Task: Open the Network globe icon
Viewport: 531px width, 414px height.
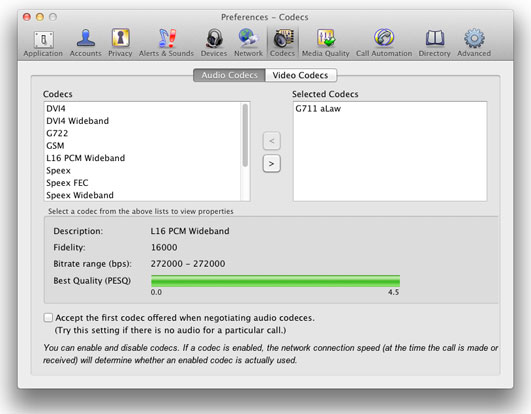Action: tap(248, 43)
